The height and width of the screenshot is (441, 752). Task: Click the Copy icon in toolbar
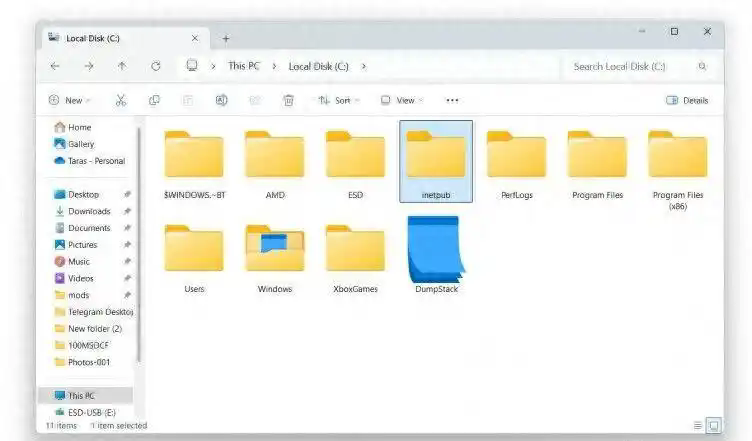(x=154, y=100)
